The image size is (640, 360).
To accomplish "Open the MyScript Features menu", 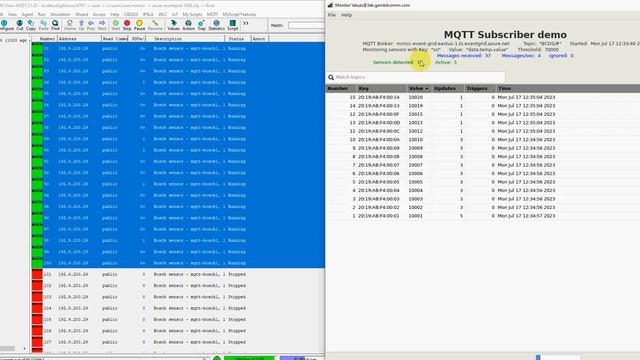I will tap(239, 14).
